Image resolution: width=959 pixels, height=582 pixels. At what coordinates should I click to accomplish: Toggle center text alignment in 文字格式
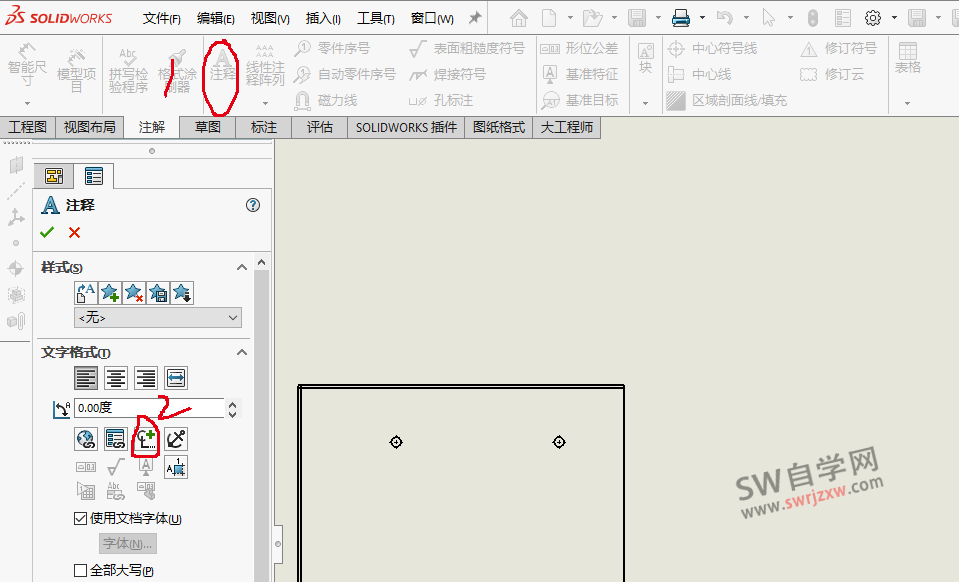point(115,377)
